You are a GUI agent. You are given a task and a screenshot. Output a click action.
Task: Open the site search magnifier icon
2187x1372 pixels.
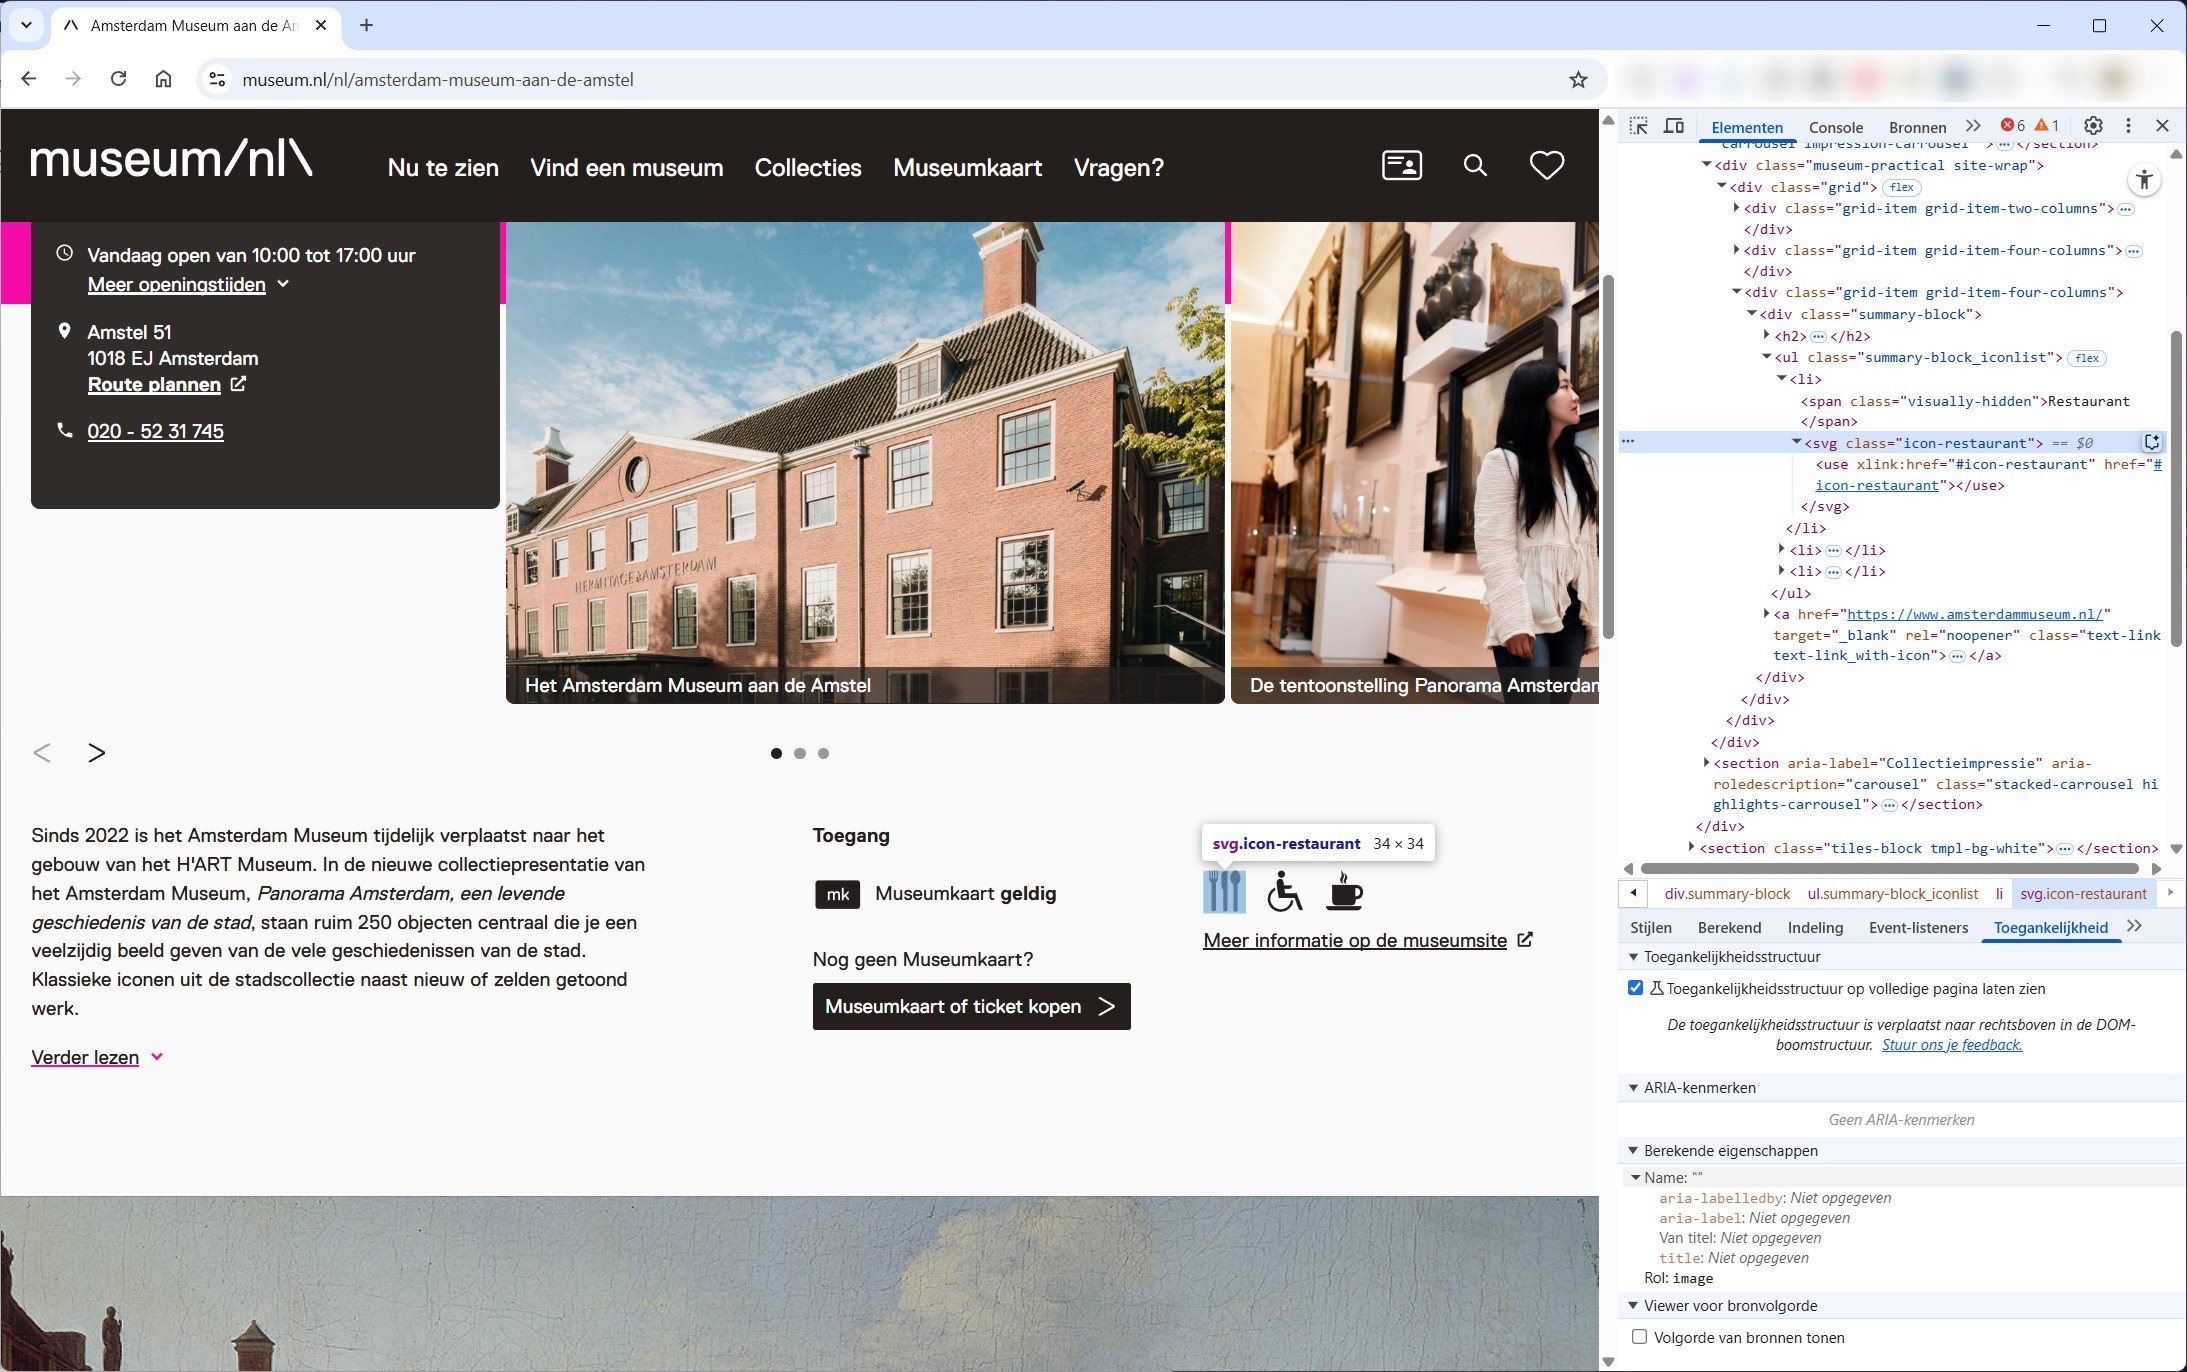pyautogui.click(x=1475, y=165)
